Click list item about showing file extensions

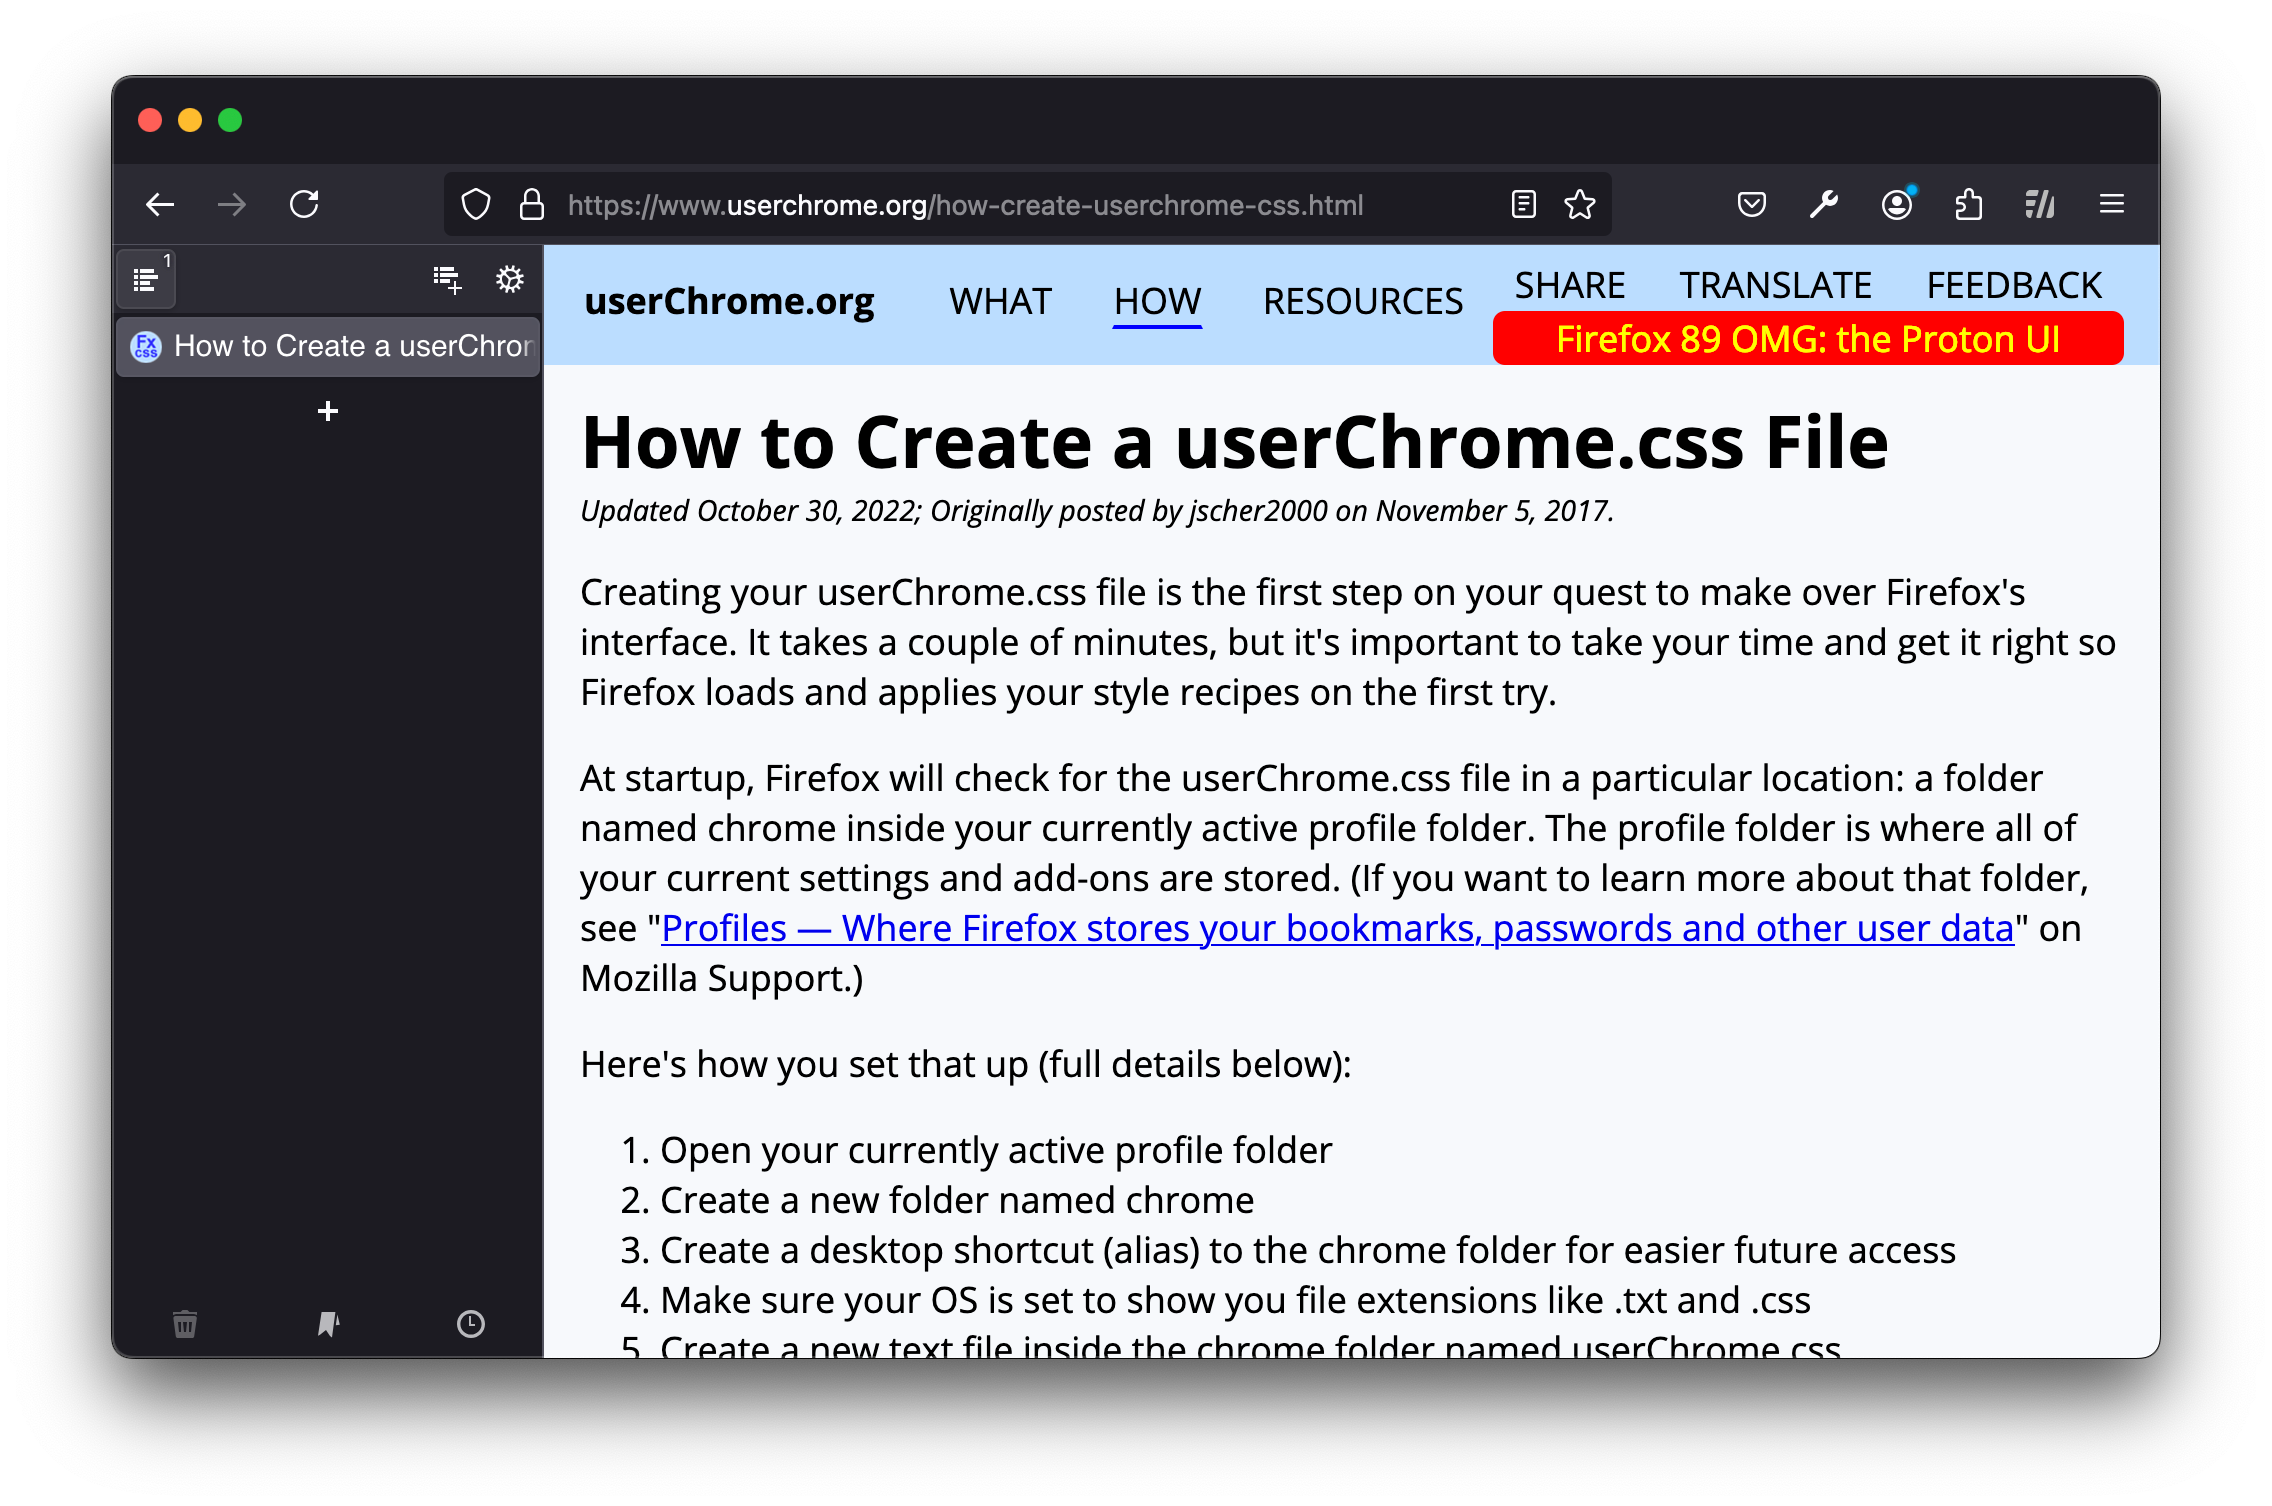pyautogui.click(x=1235, y=1300)
